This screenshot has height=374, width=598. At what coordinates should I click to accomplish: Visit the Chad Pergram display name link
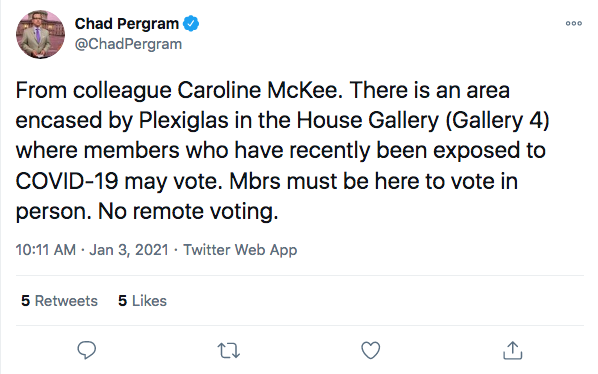pos(127,24)
